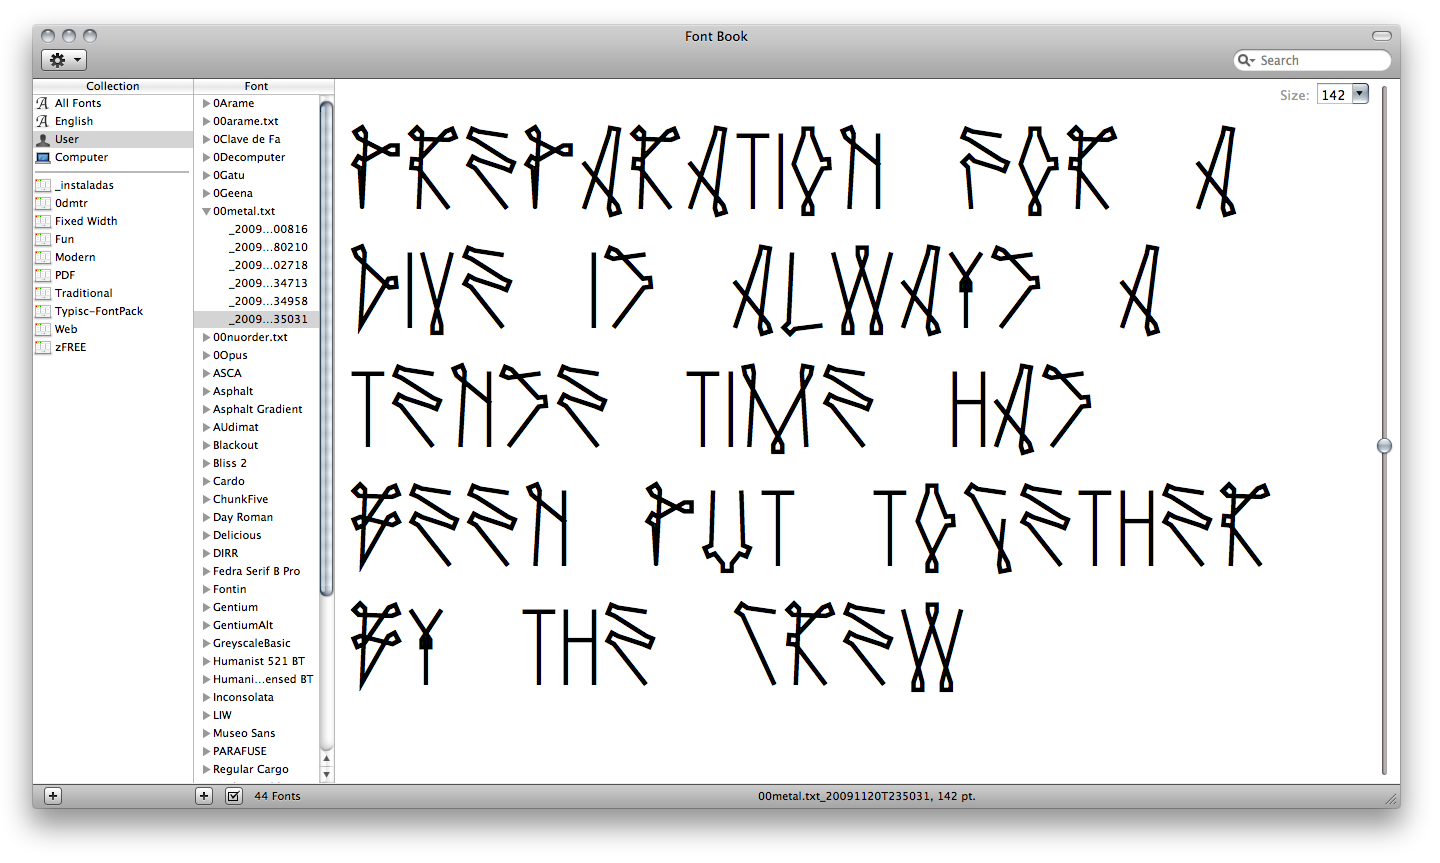Click the '00metal.txt_20091120T235031, 142 pt.' status text
The image size is (1440, 863).
pos(866,796)
